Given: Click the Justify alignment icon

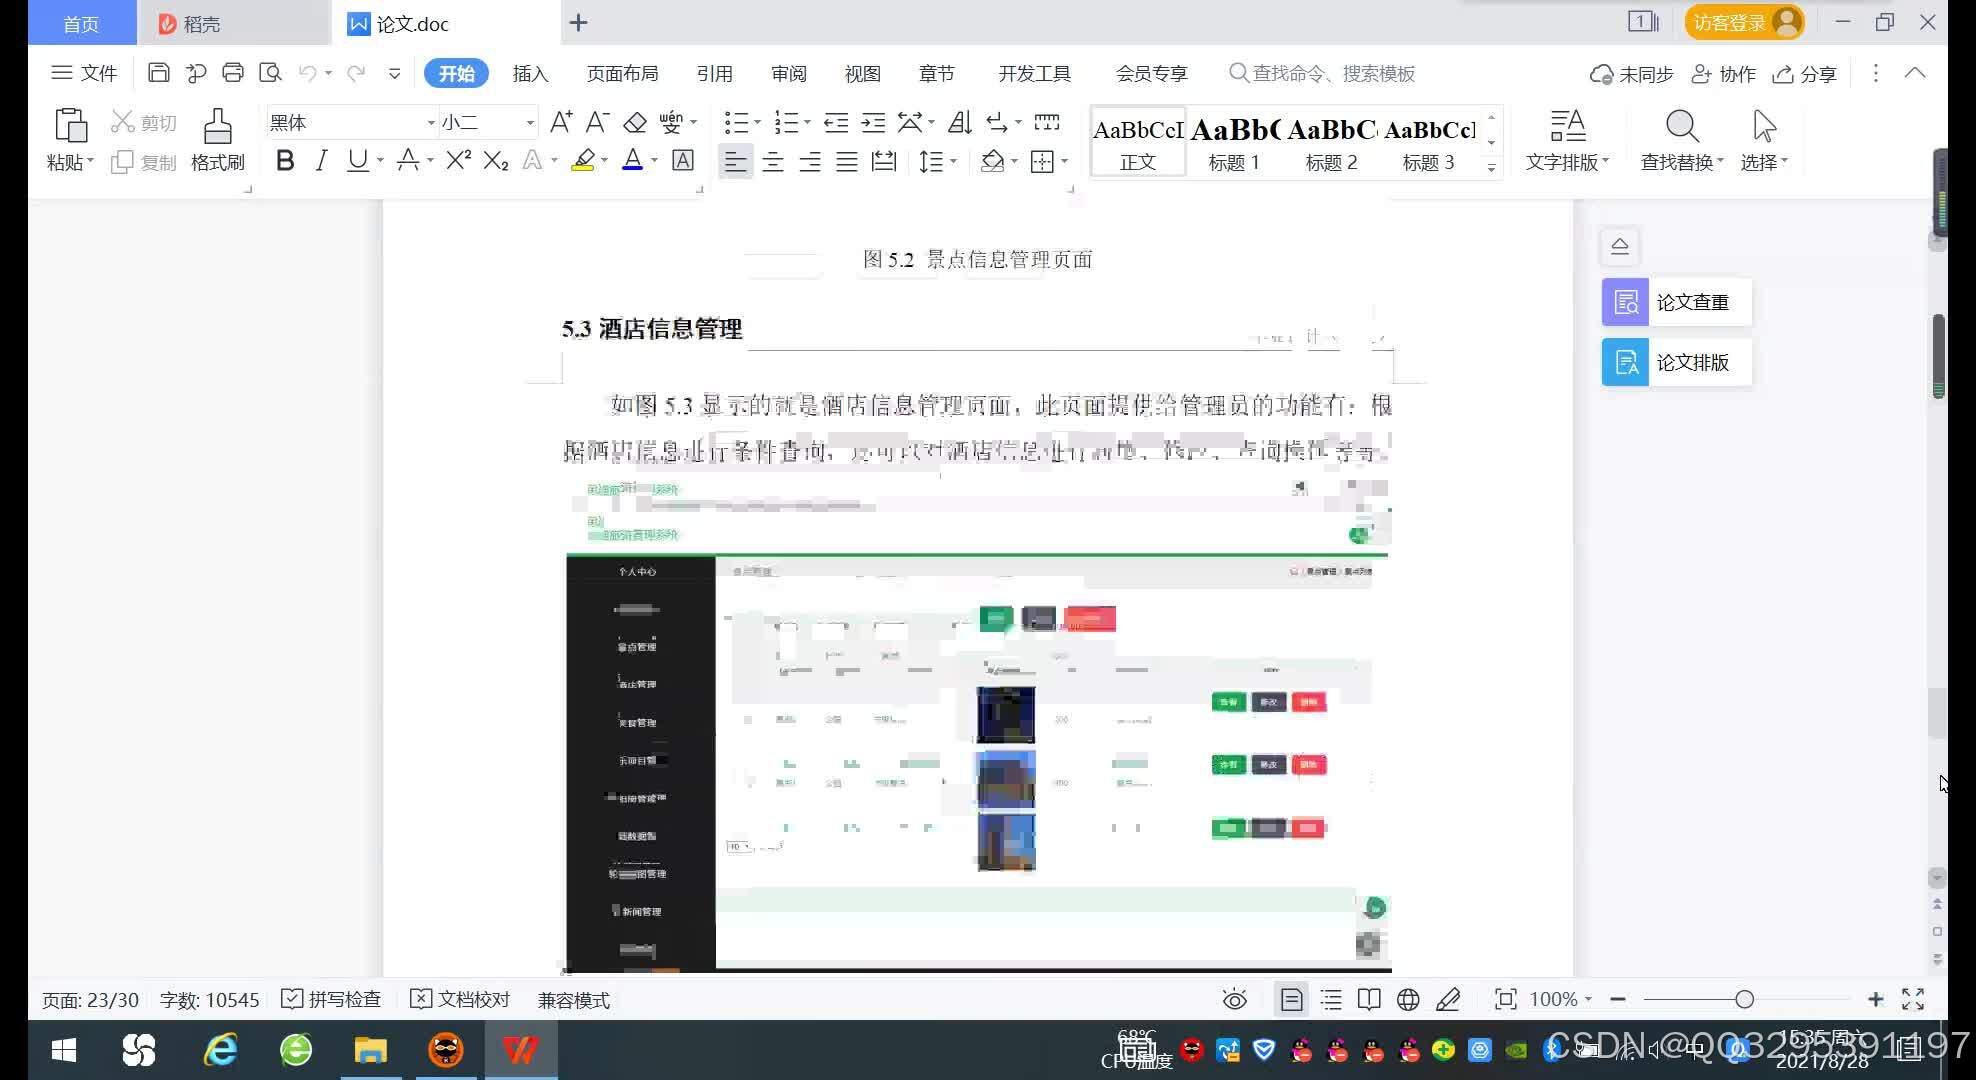Looking at the screenshot, I should [x=847, y=161].
